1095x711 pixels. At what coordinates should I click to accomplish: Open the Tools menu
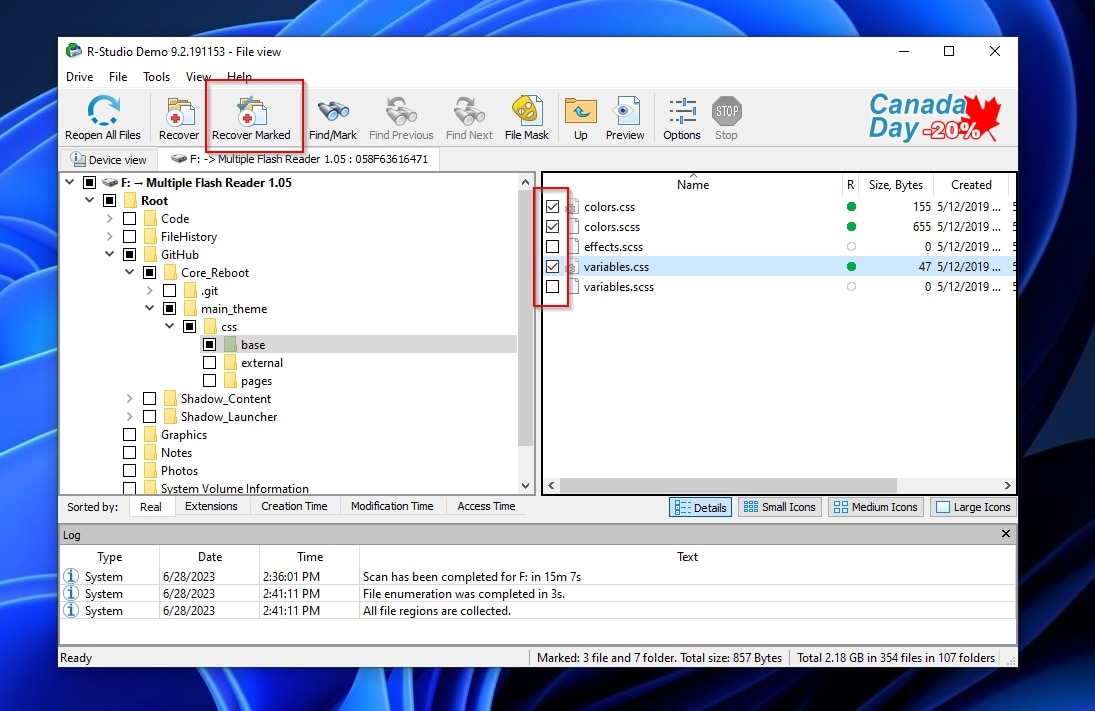click(x=156, y=76)
